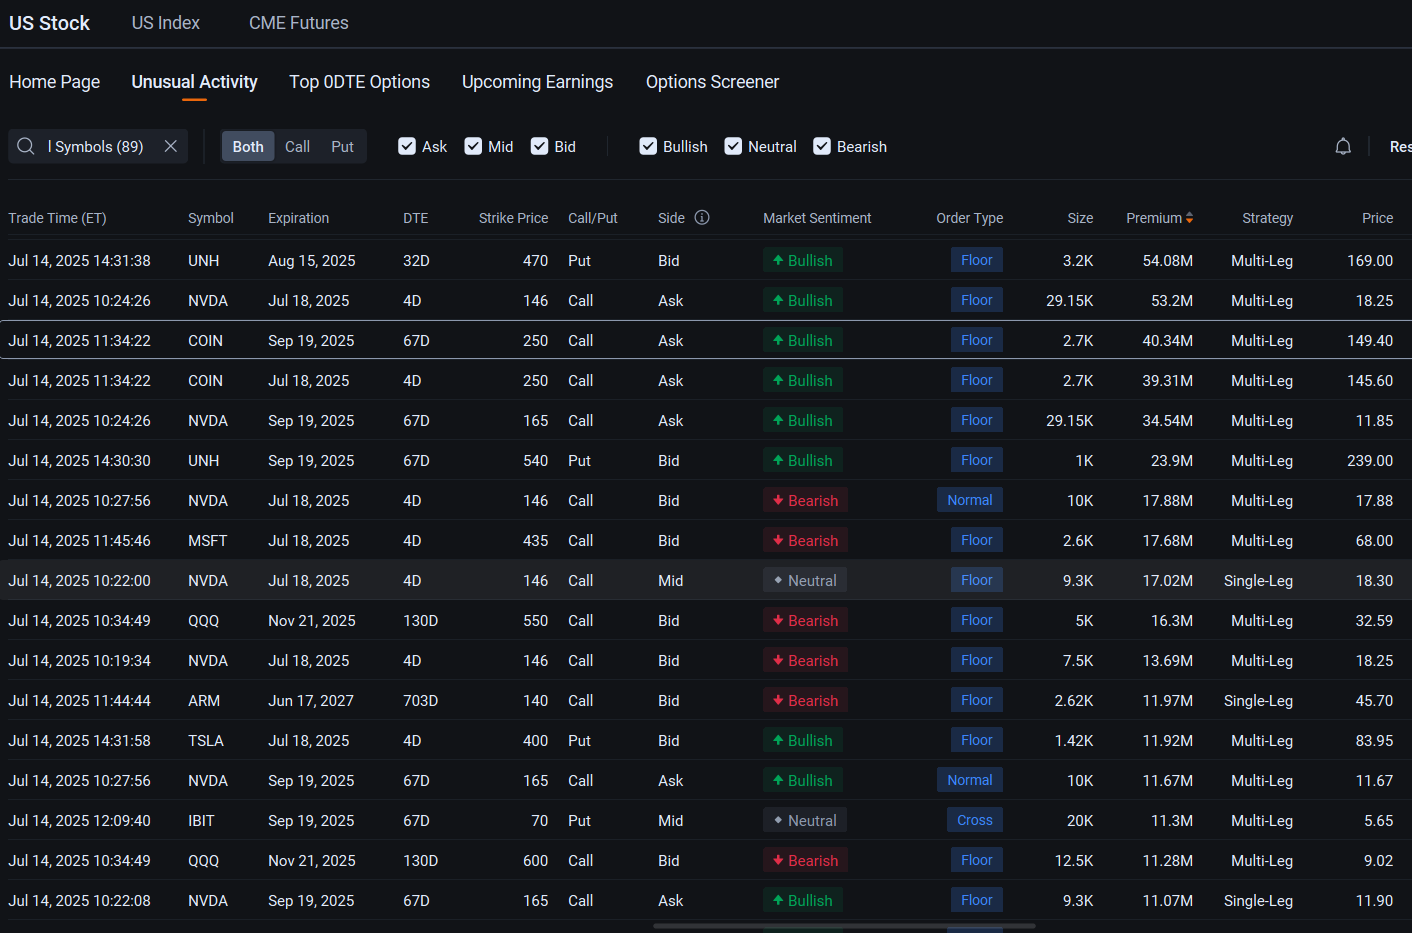Click the Trade Time (ET) column header

tap(57, 218)
